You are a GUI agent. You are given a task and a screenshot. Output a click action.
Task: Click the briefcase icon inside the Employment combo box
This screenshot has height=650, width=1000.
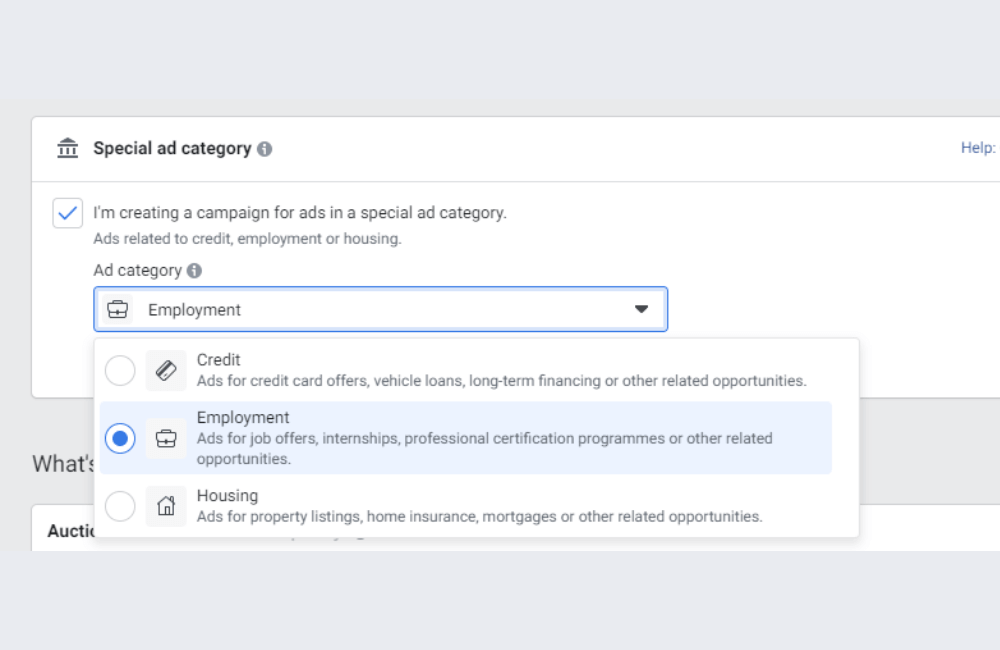pos(117,309)
